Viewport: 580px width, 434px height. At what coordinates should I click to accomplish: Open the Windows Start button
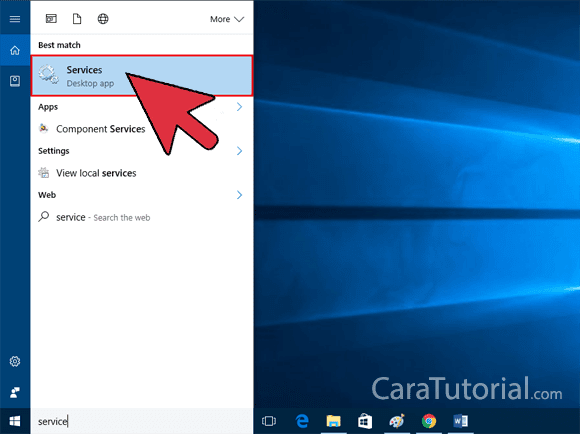(15, 421)
